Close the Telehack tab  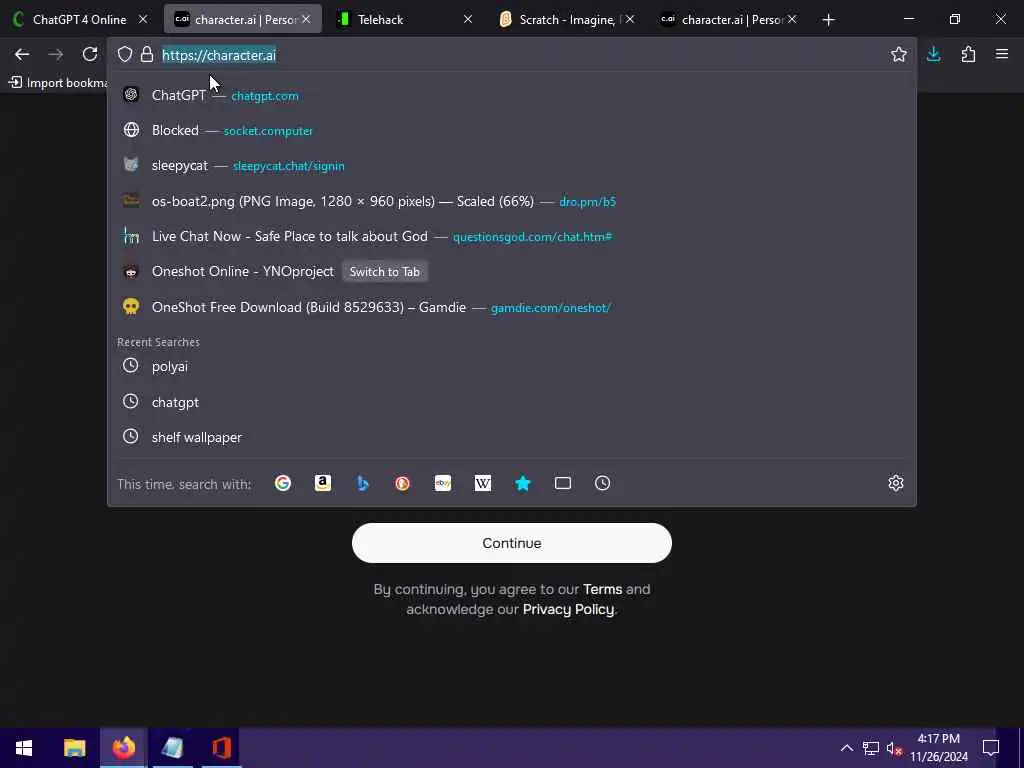pos(468,20)
